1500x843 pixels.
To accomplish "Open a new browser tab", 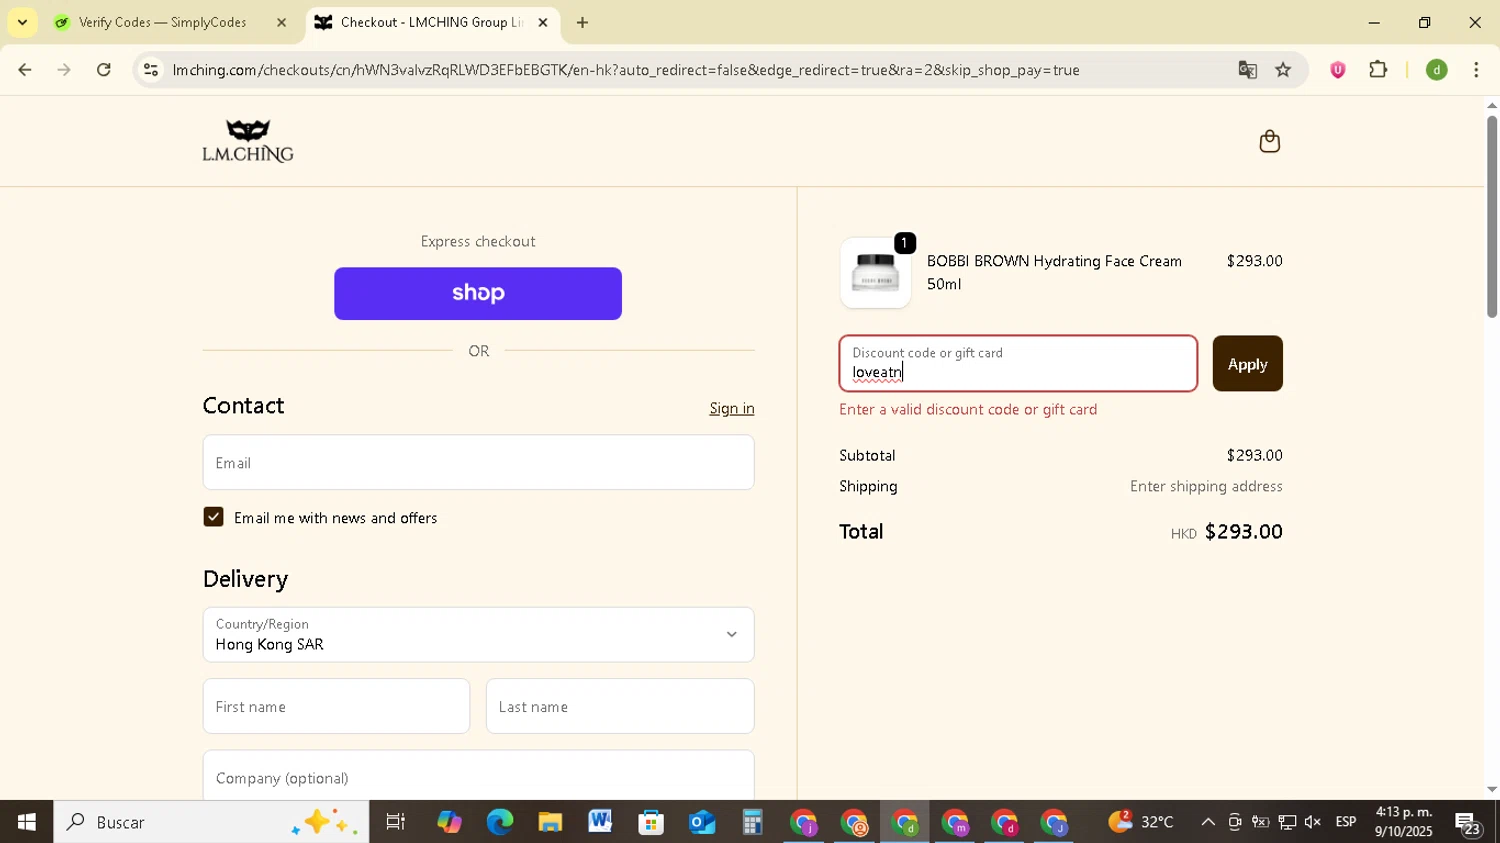I will pos(582,22).
